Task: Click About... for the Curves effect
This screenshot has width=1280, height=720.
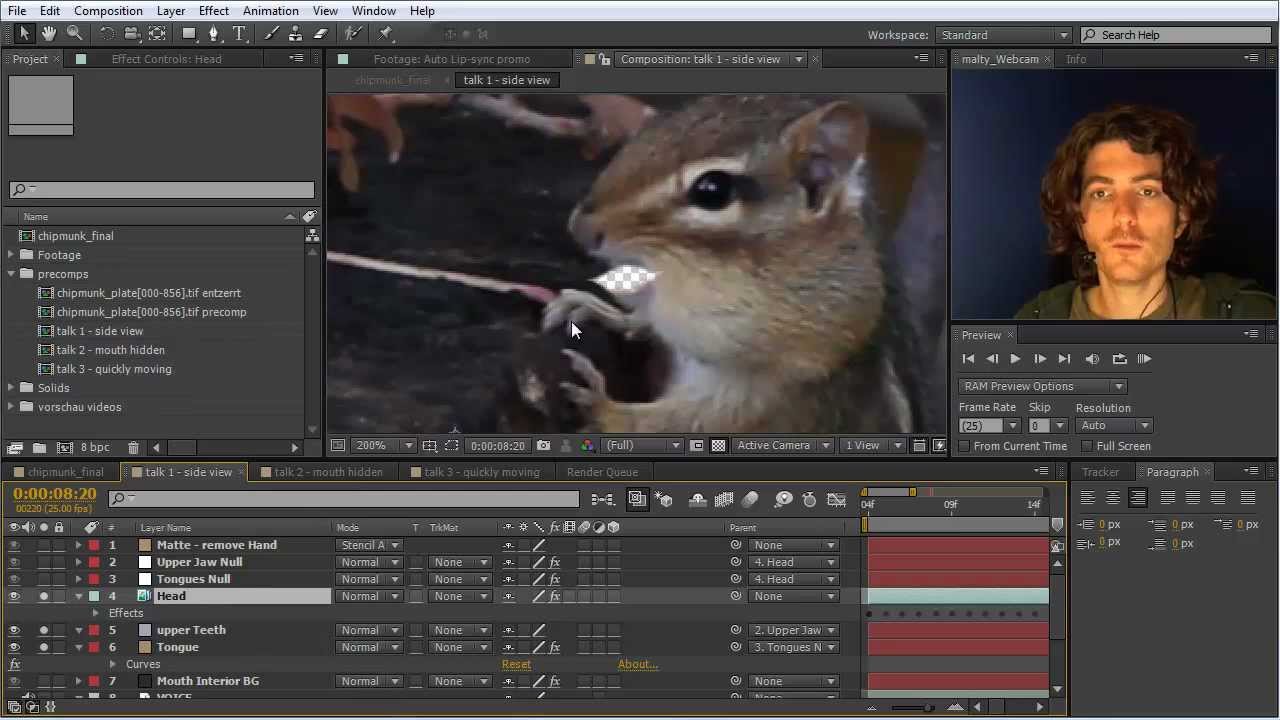Action: (x=638, y=664)
